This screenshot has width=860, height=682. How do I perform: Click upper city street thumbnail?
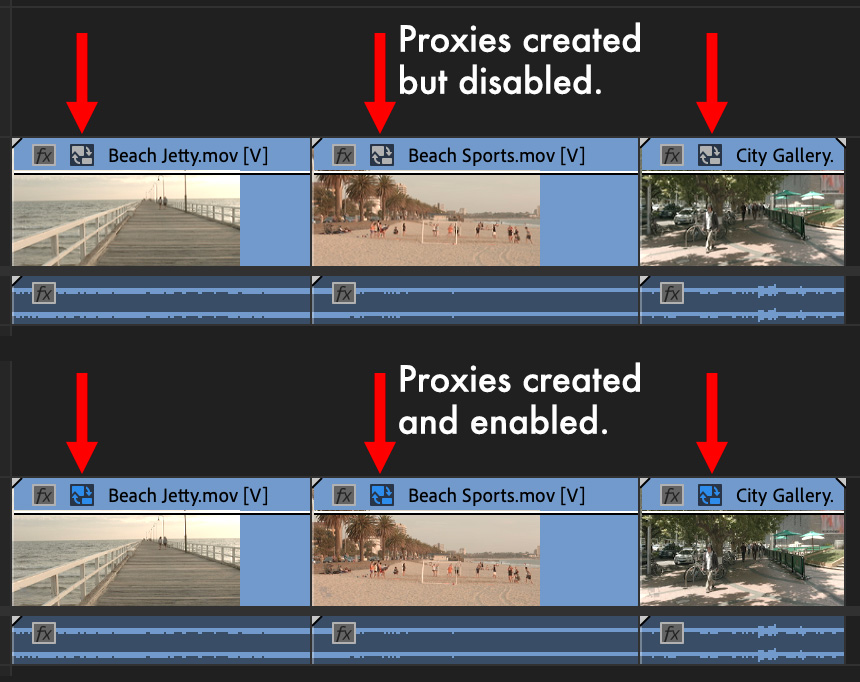pos(742,220)
